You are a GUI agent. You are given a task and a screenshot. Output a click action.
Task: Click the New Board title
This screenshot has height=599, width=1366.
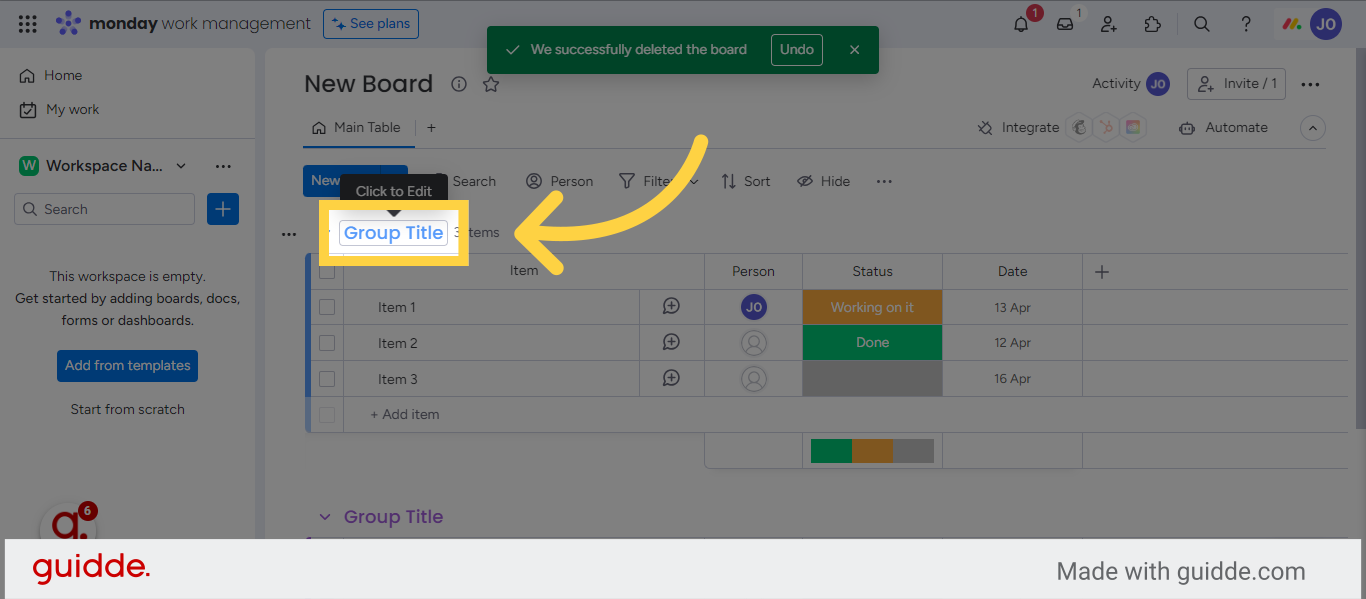coord(369,84)
